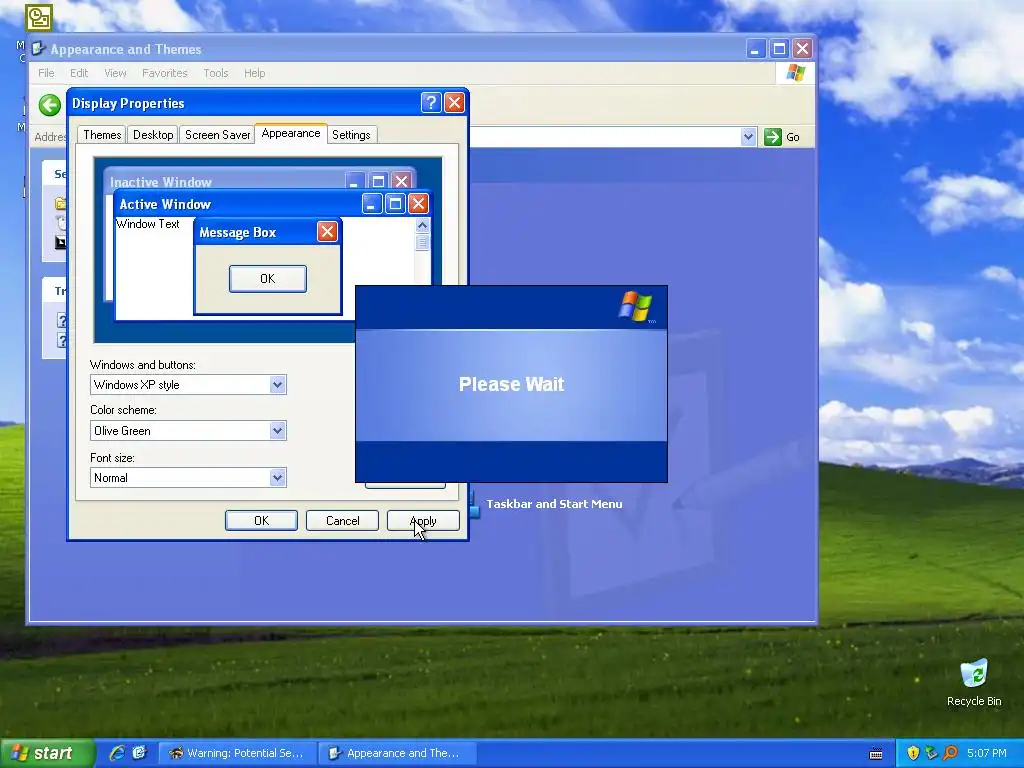Viewport: 1024px width, 768px height.
Task: Click the green Go arrow icon
Action: click(773, 136)
